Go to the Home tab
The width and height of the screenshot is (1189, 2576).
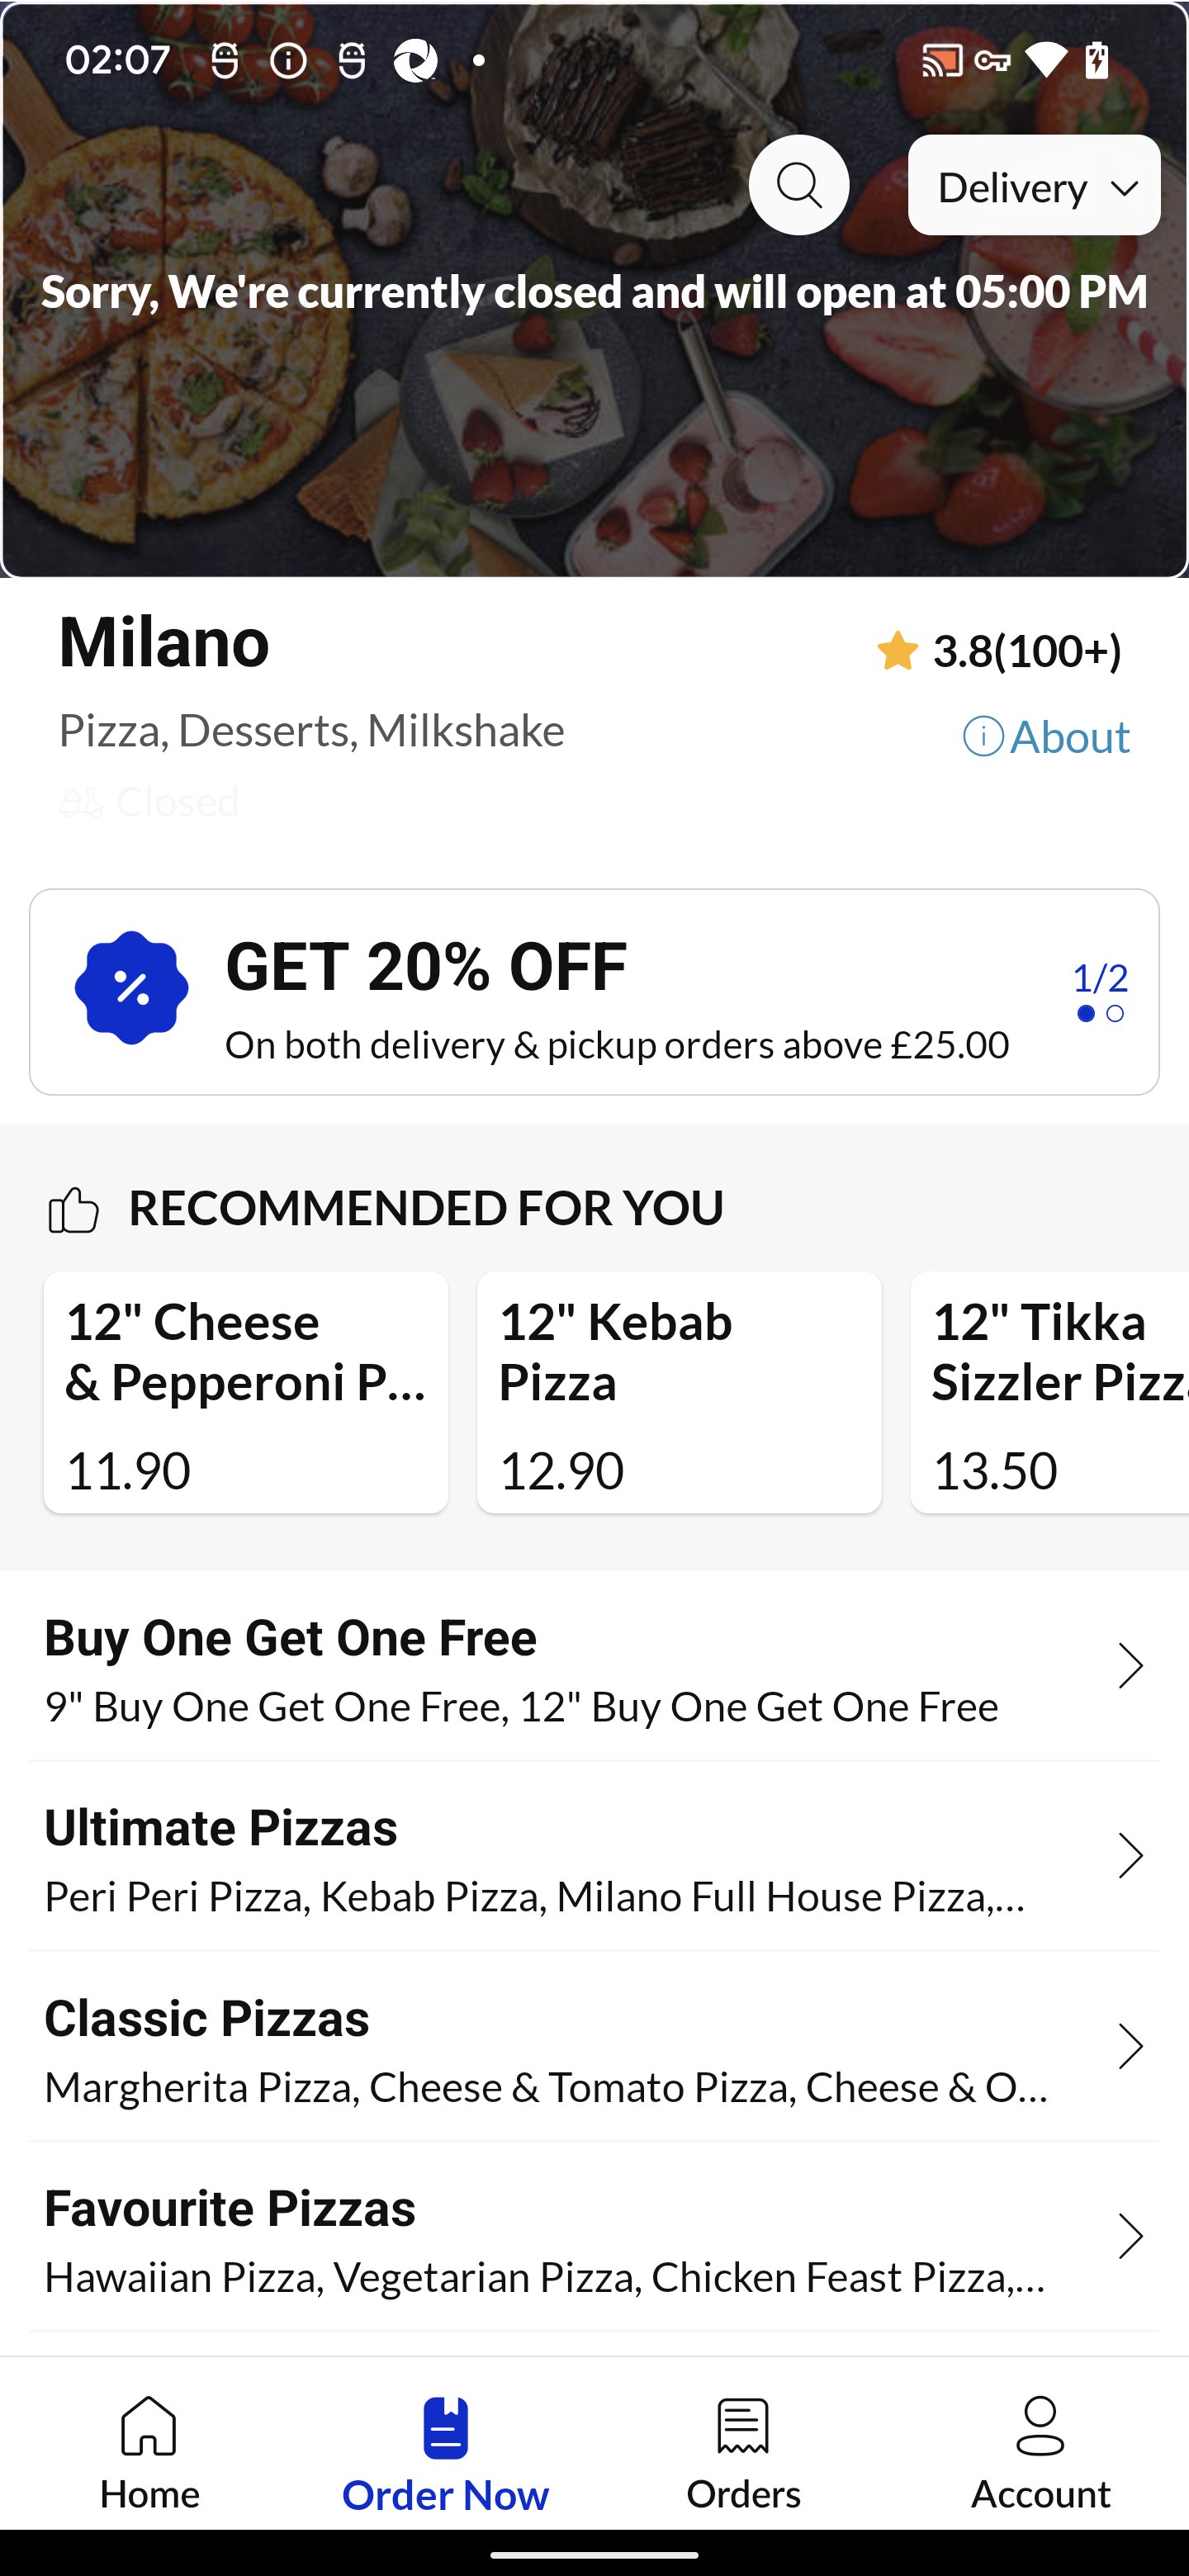pyautogui.click(x=149, y=2452)
